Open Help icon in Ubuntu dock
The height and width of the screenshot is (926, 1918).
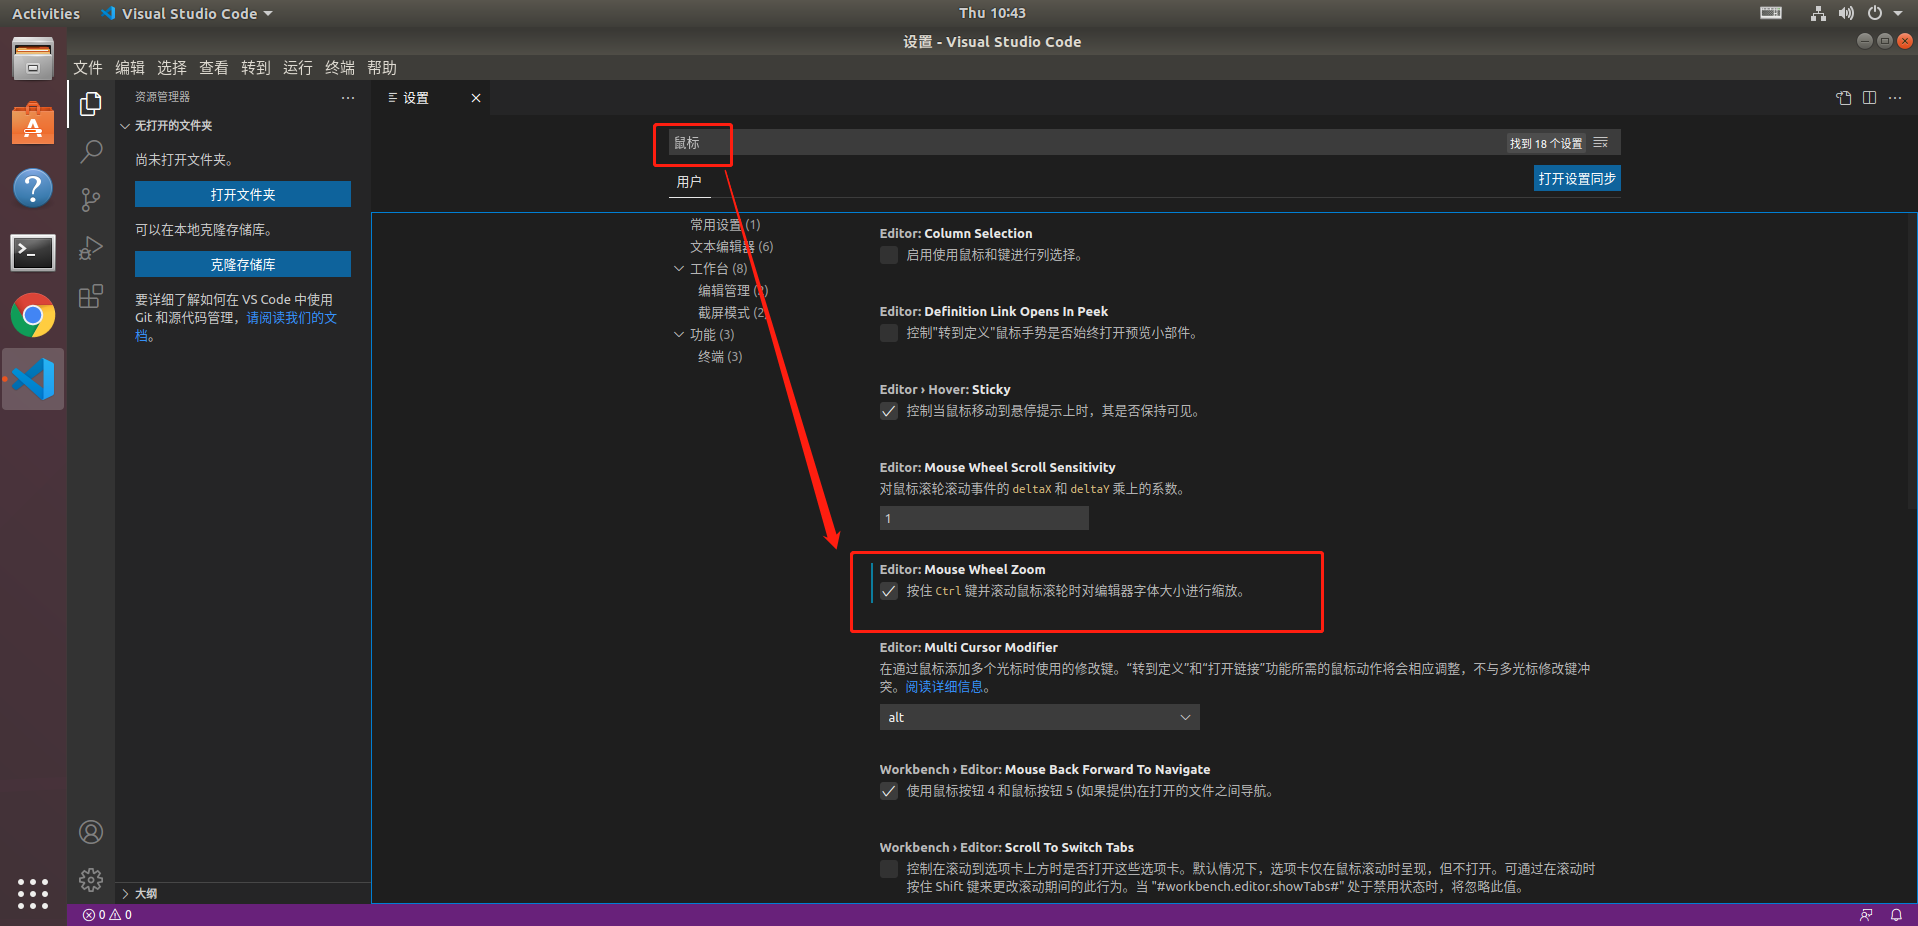[33, 188]
